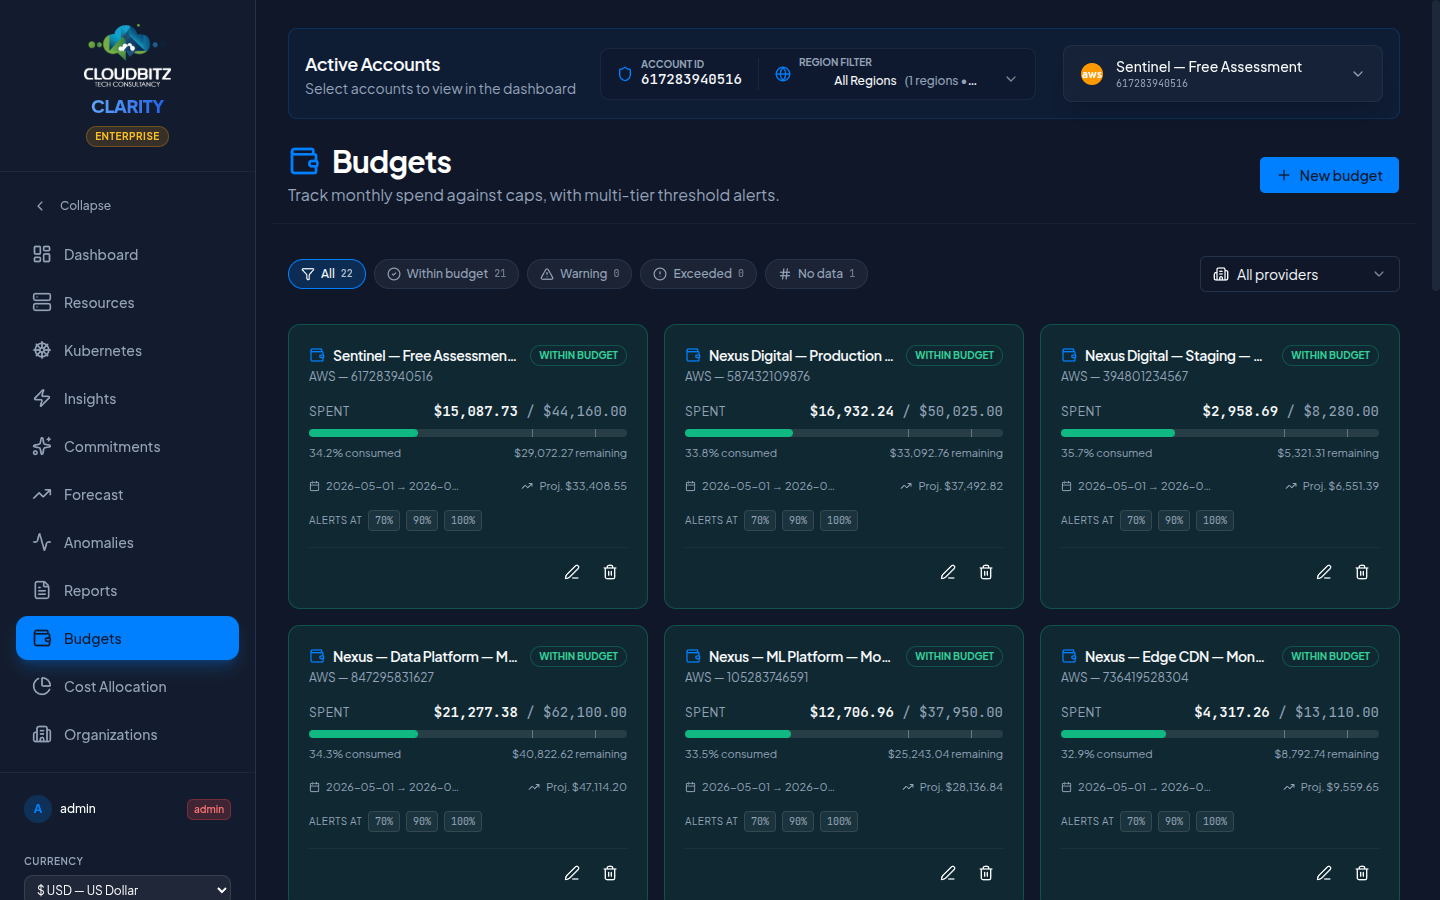
Task: Open Insights in the sidebar
Action: coord(127,399)
